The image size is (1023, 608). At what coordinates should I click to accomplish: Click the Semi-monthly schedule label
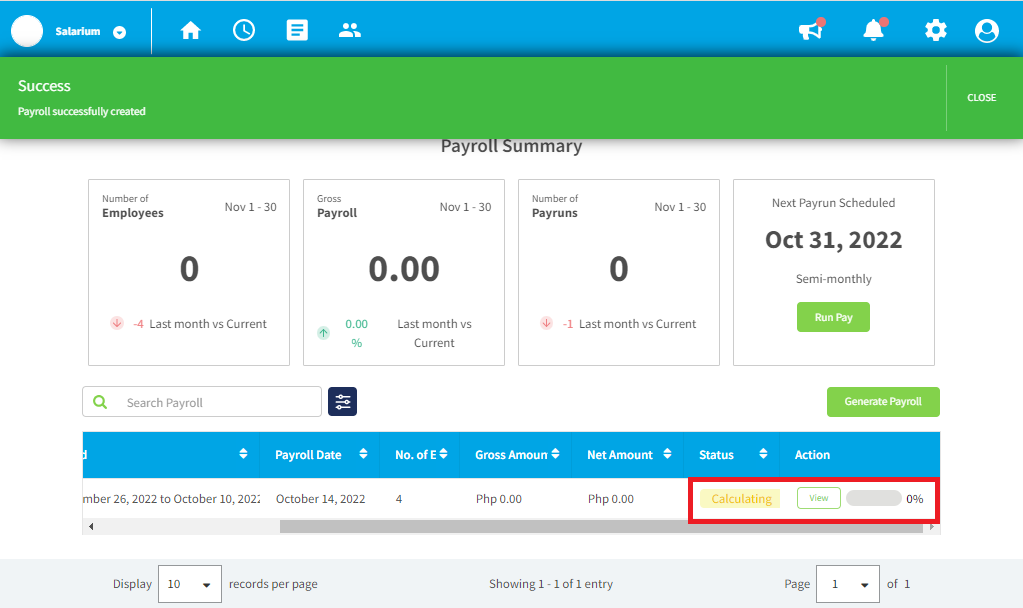click(833, 279)
